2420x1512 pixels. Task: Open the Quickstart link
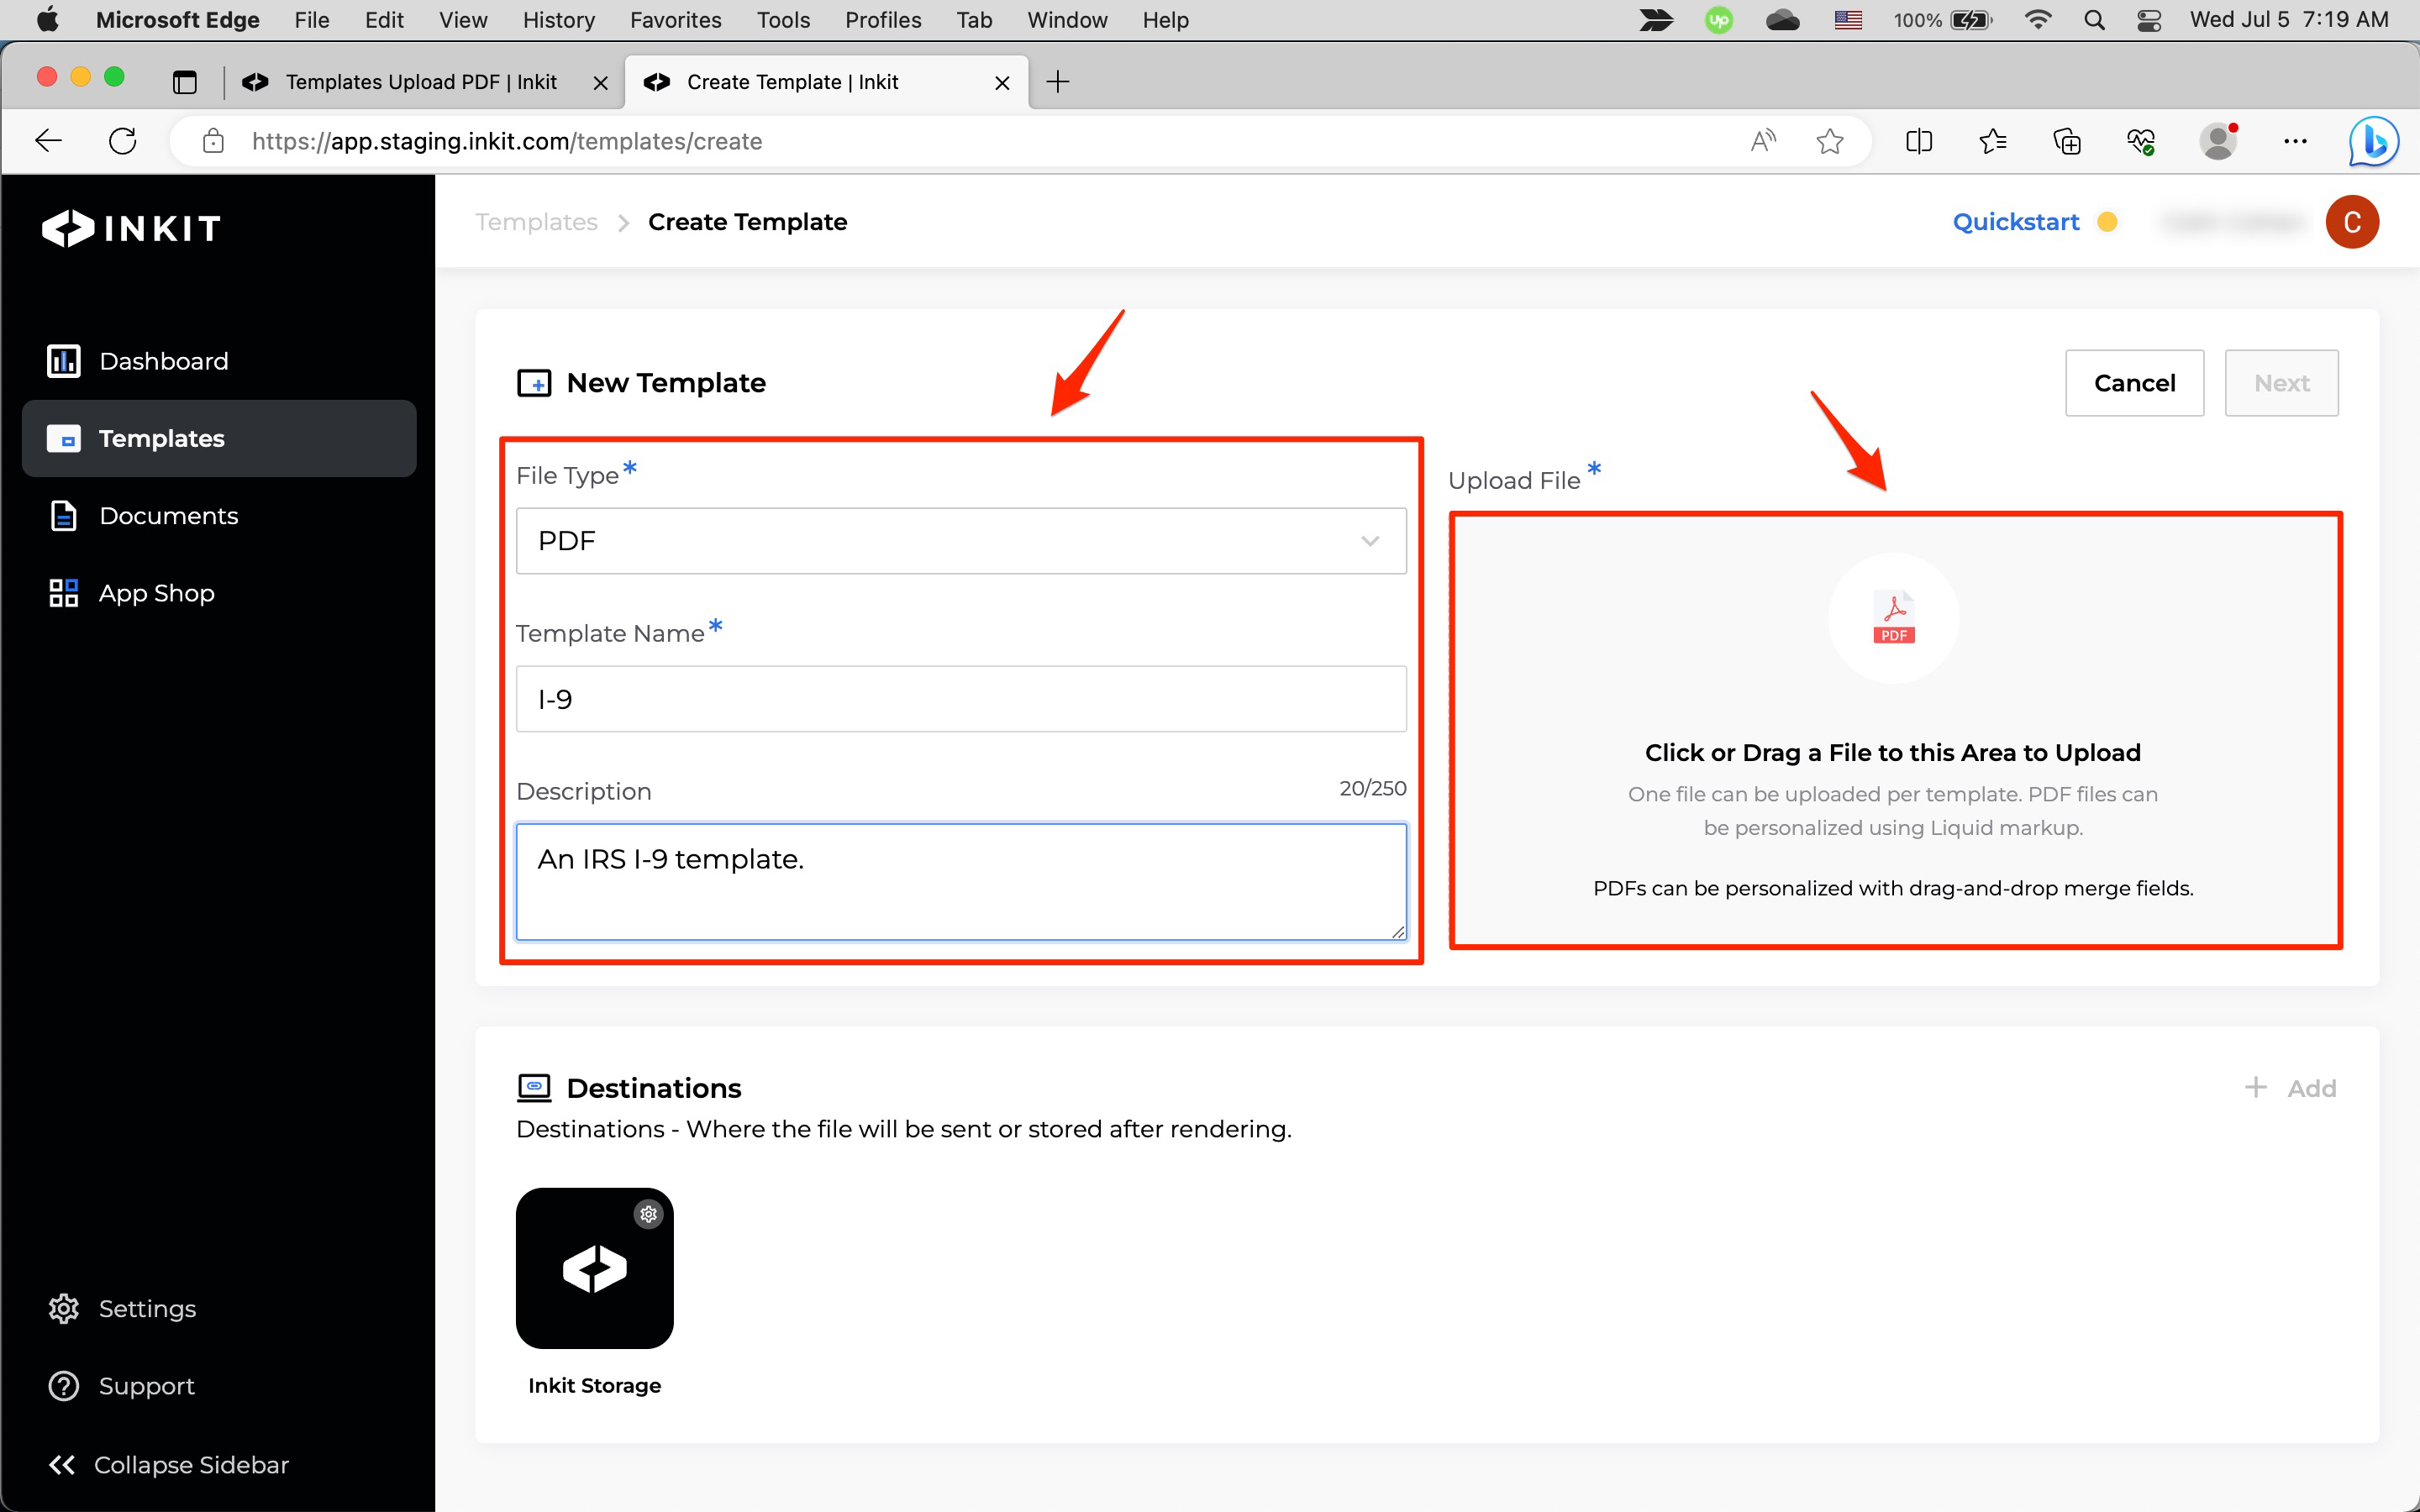coord(2015,222)
